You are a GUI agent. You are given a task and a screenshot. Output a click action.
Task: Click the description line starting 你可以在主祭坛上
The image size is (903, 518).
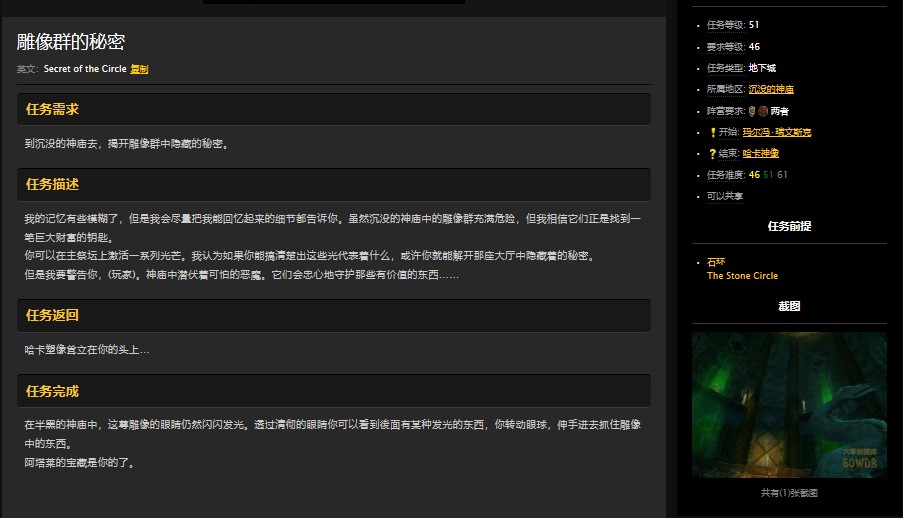[310, 256]
